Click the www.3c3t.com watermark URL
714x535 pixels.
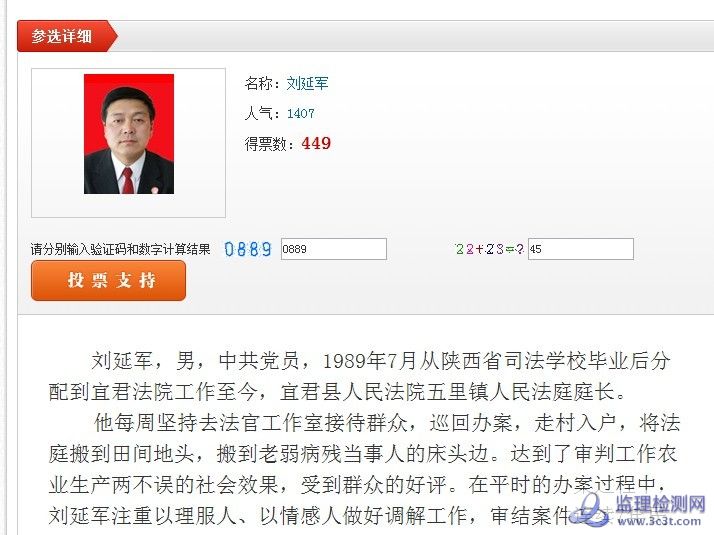pos(659,520)
